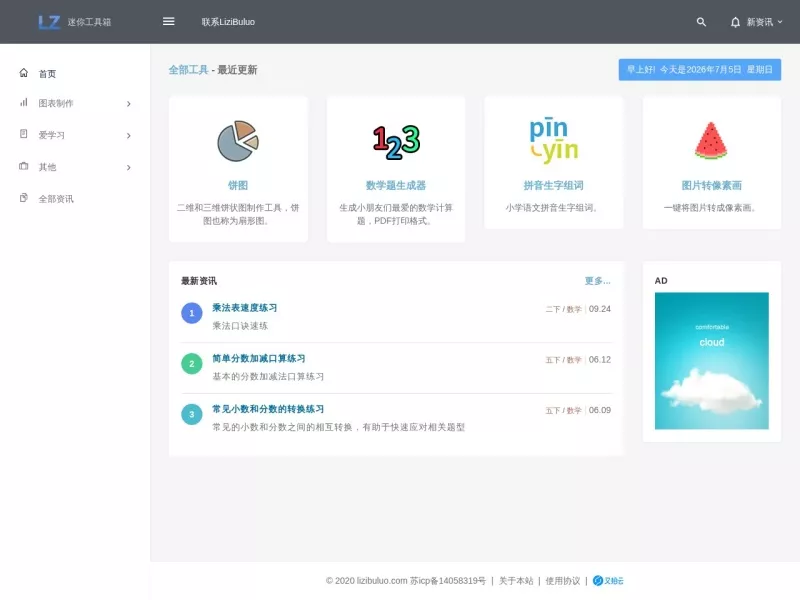Screen dimensions: 800x600
Task: Expand the 图表制作 chevron
Action: 129,104
